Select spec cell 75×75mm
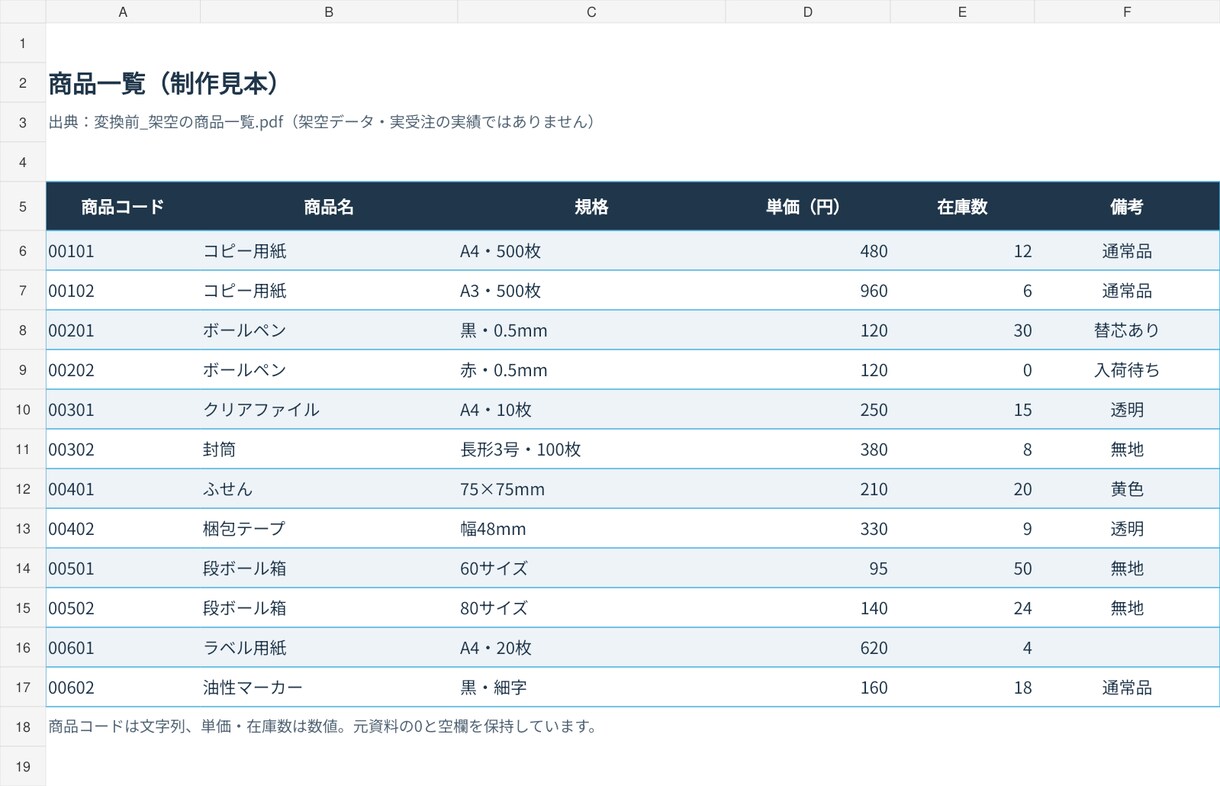1220x786 pixels. click(x=591, y=489)
